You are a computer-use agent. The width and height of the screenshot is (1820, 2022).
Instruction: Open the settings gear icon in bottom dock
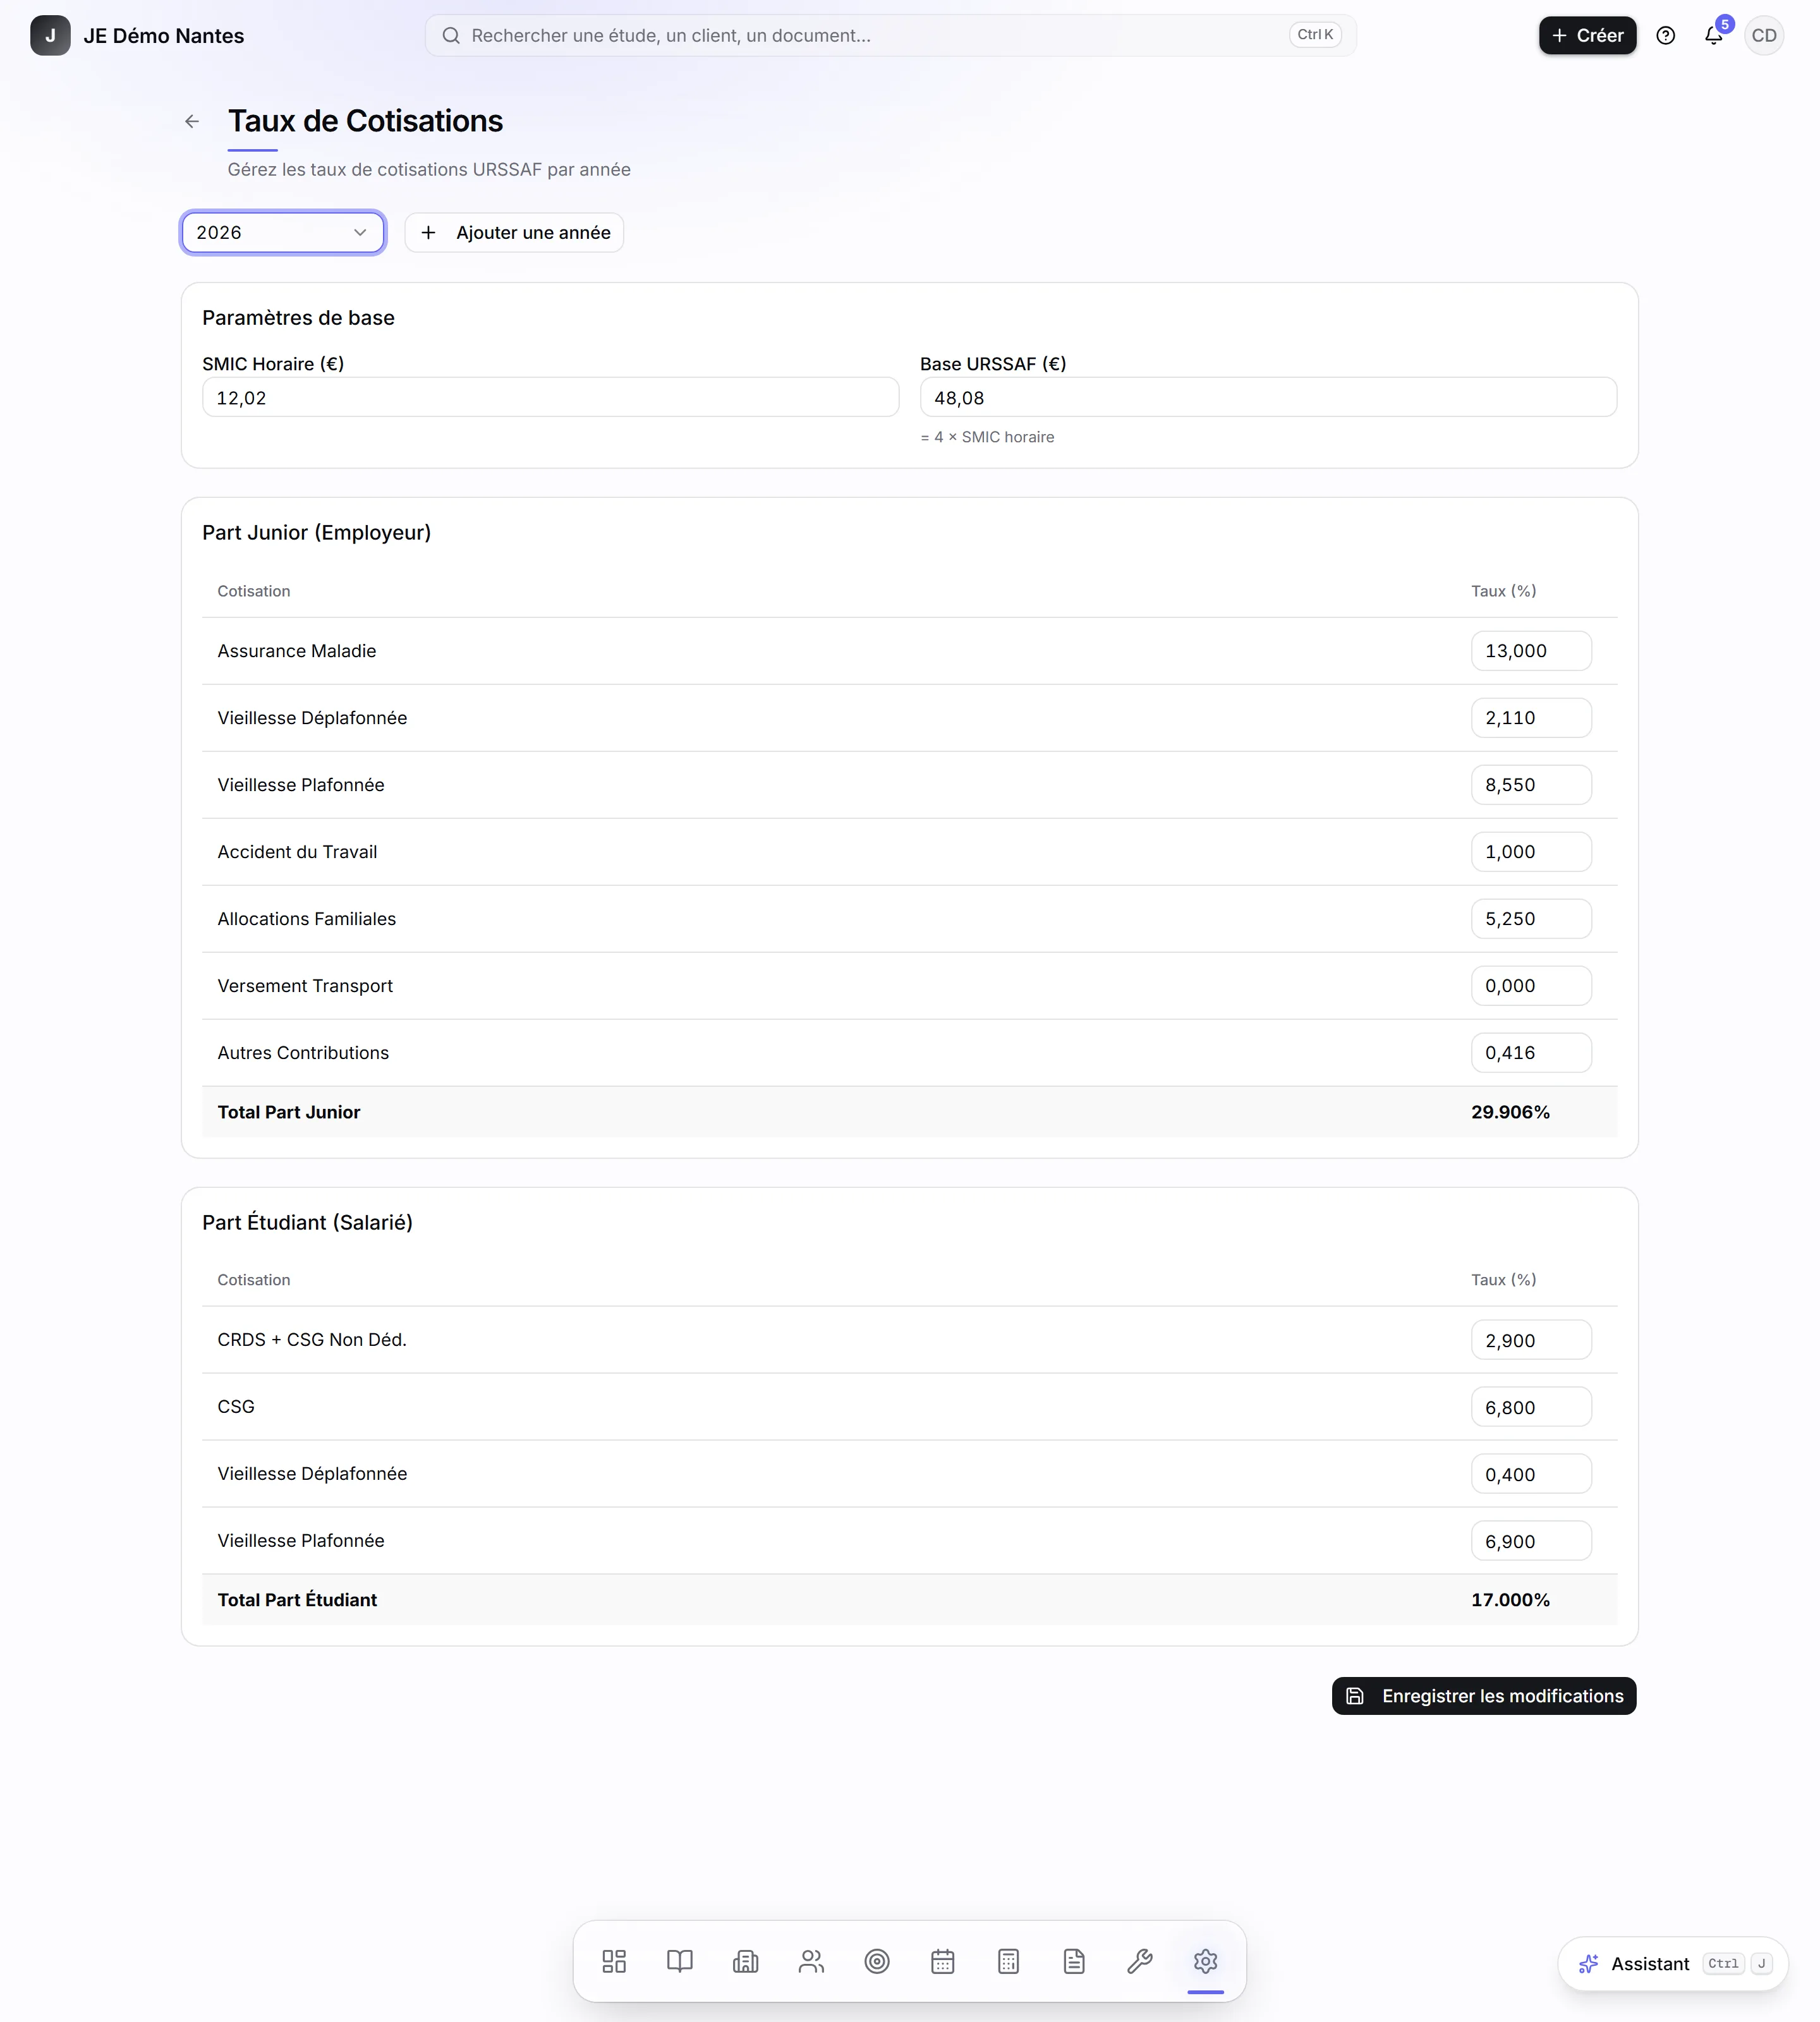(1206, 1961)
